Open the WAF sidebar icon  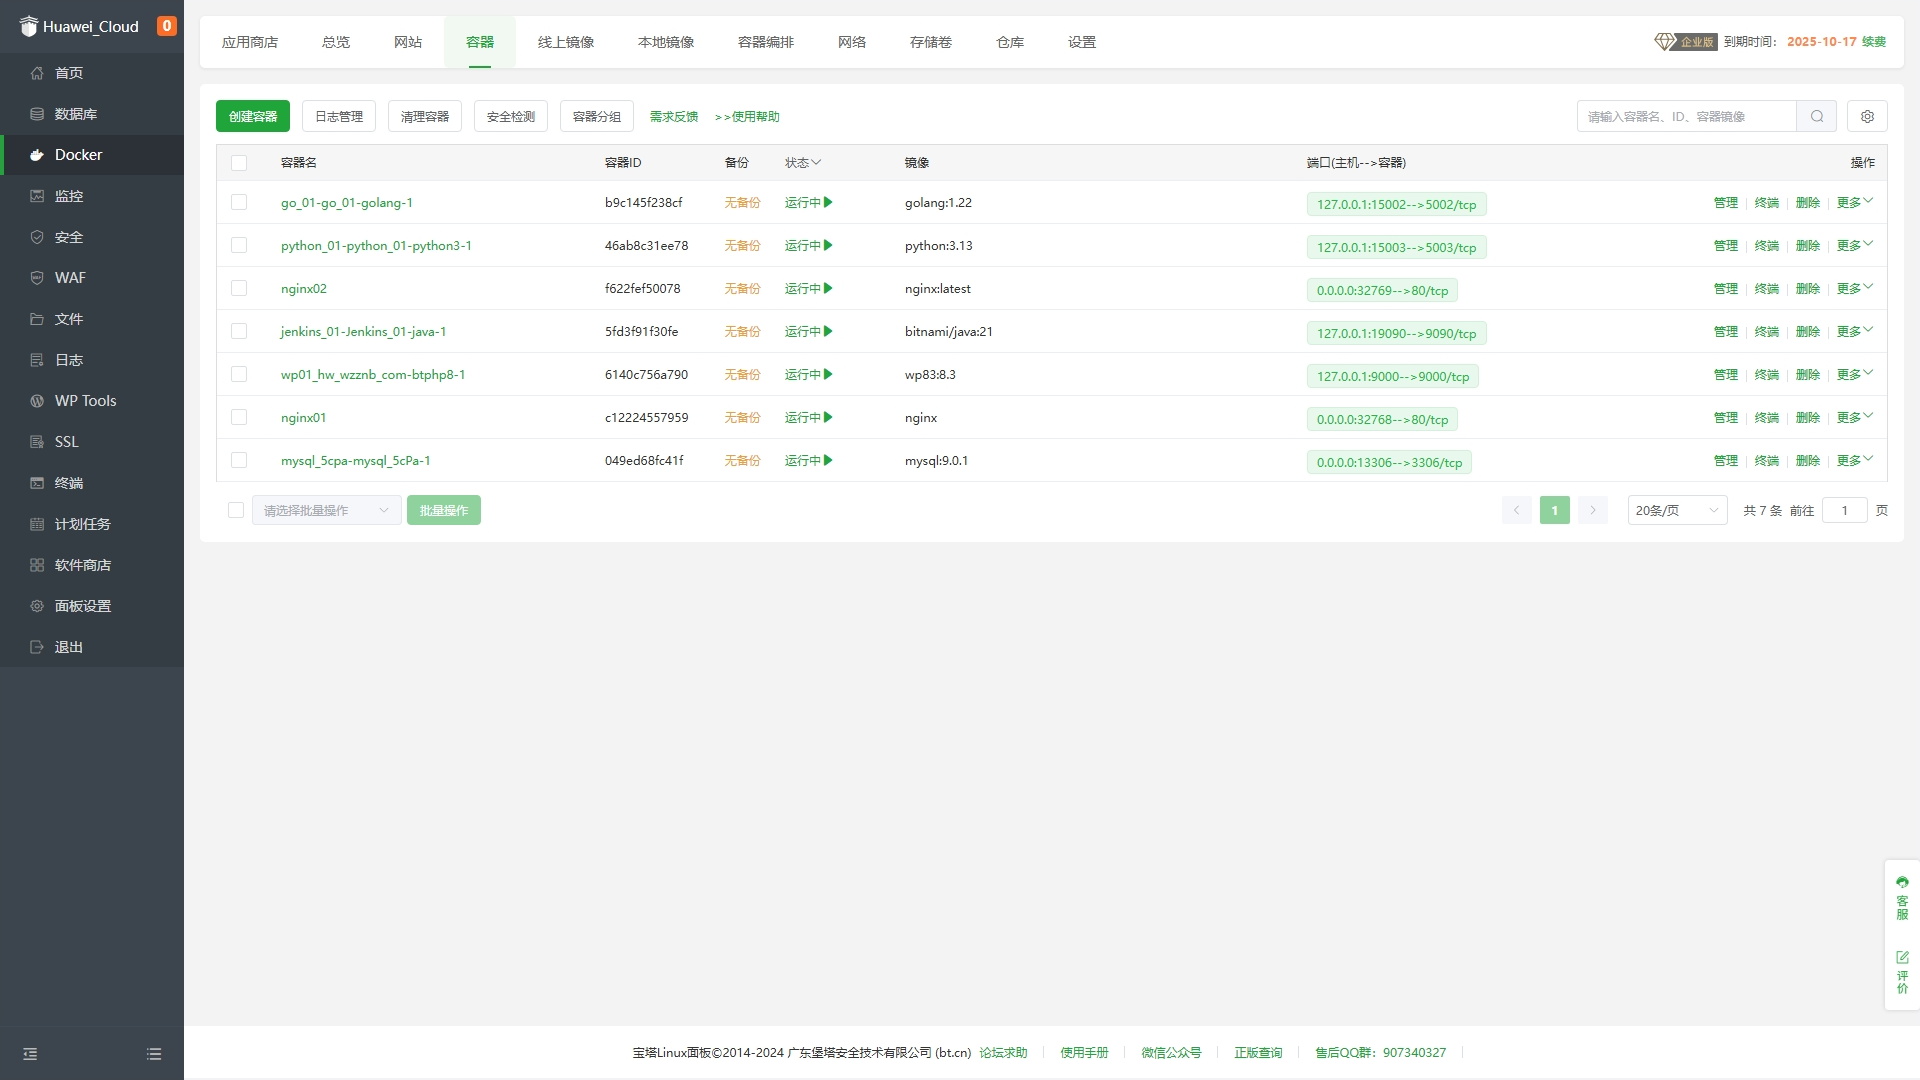[x=37, y=278]
